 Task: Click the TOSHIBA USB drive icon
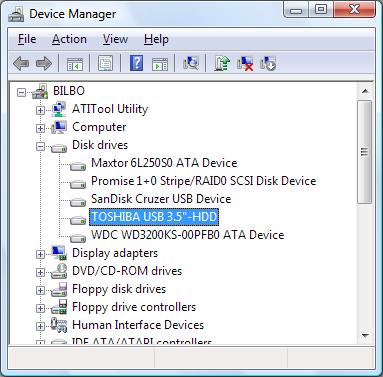[78, 219]
